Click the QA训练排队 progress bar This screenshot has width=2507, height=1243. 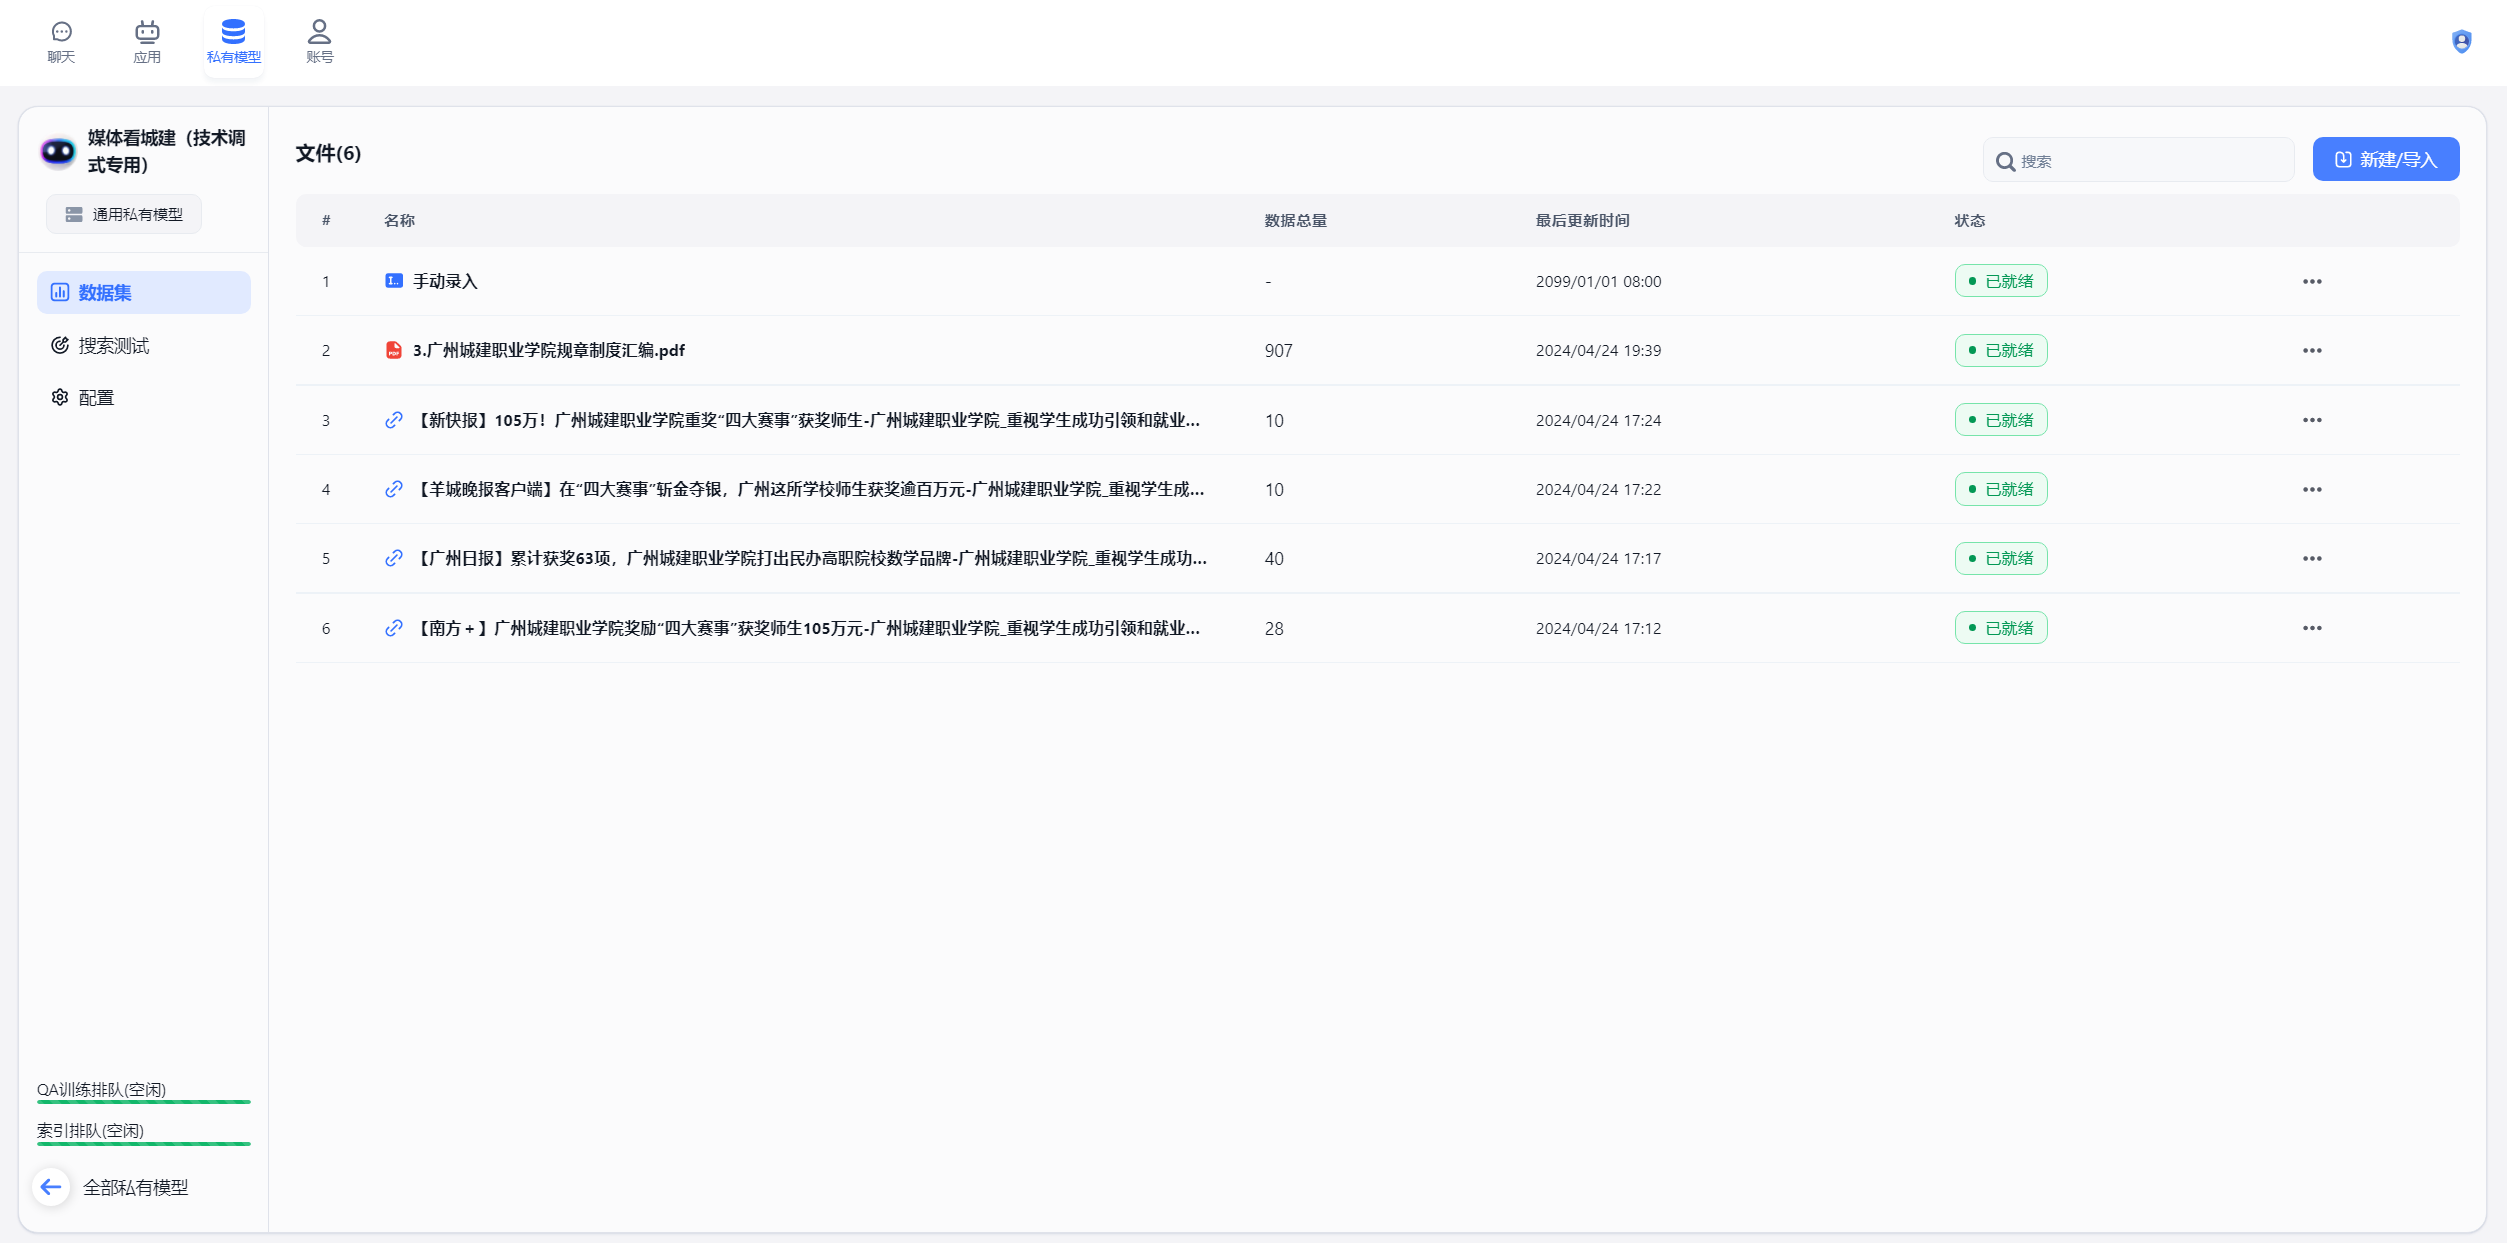[x=143, y=1101]
